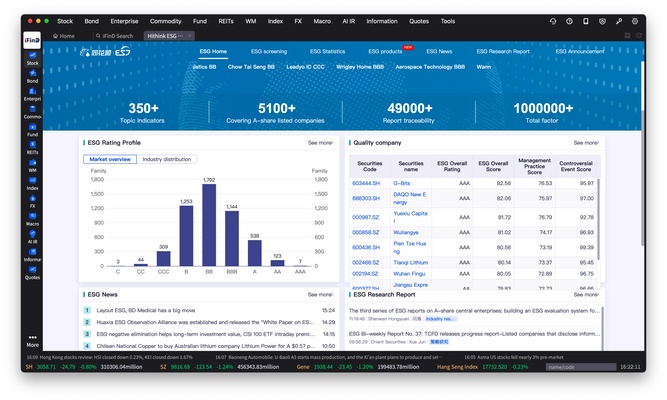
Task: Switch to the ESG screening tab
Action: [269, 51]
